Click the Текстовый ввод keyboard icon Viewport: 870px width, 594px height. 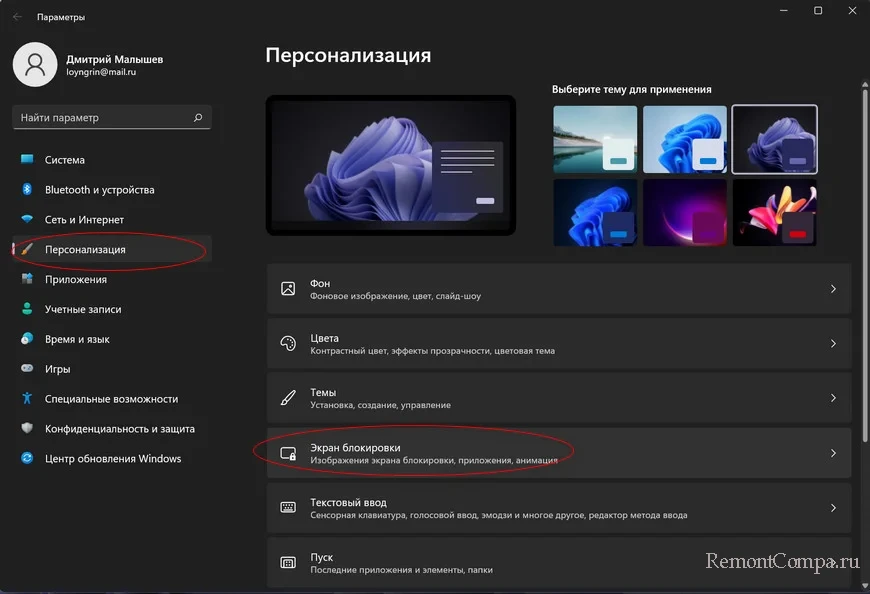(x=288, y=508)
